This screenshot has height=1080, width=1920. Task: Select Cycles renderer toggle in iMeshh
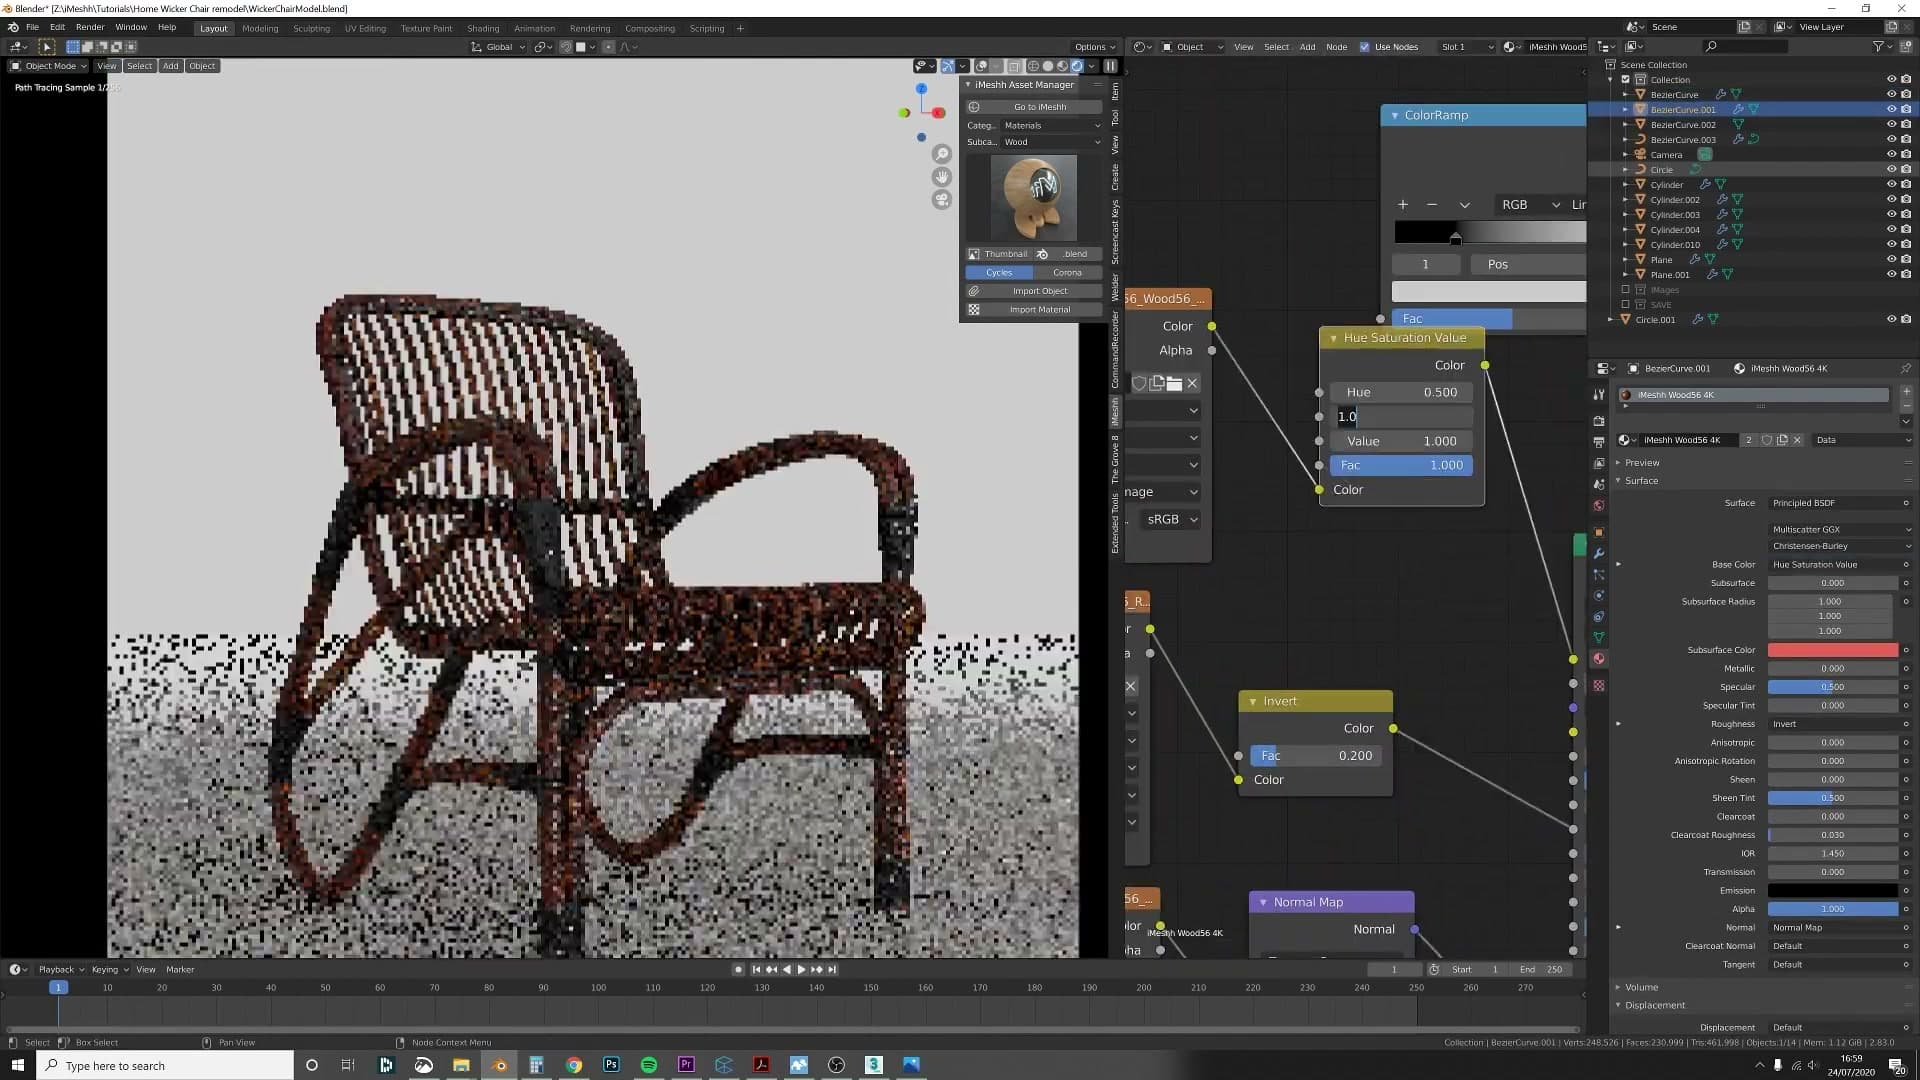click(x=999, y=273)
